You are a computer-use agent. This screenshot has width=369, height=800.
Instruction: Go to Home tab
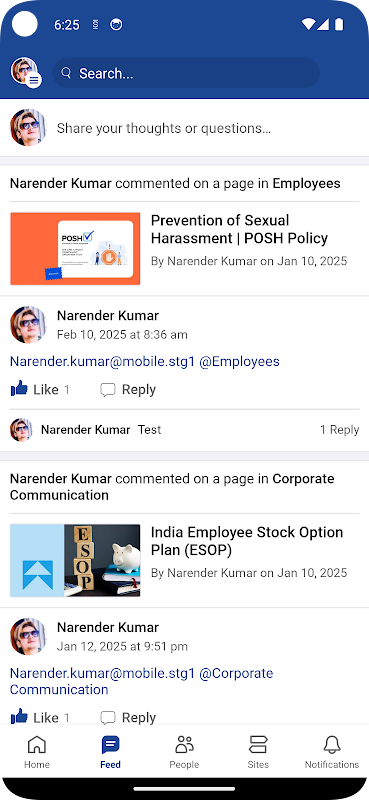click(37, 752)
